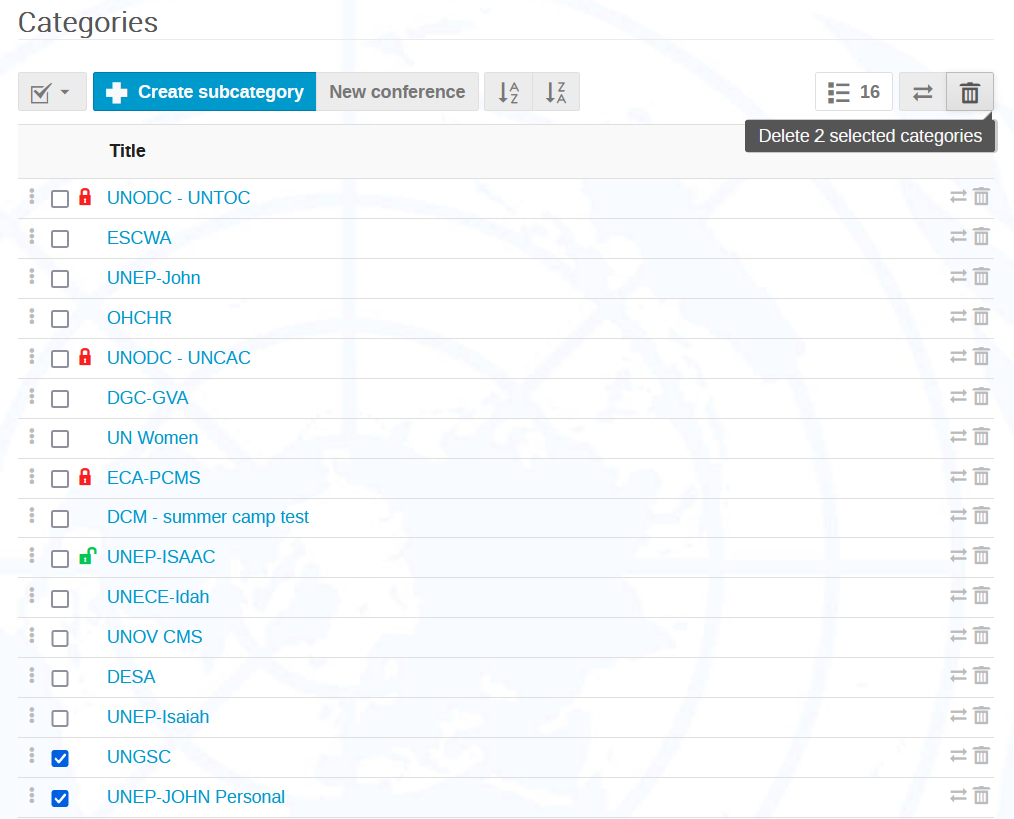Tick the ECA-PCMS checkbox
Screen dimensions: 1014x819
tap(60, 479)
